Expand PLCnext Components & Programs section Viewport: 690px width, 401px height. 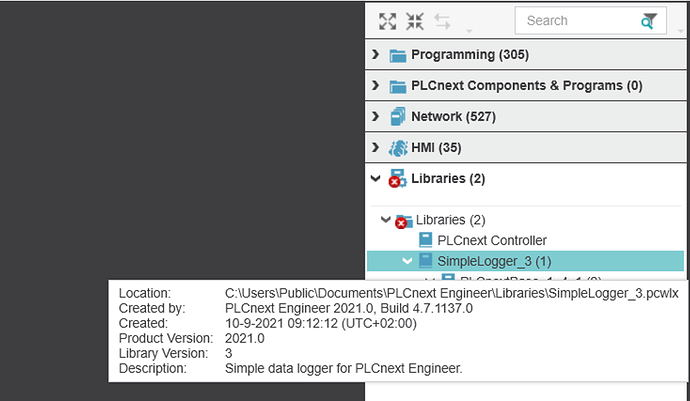[x=375, y=85]
